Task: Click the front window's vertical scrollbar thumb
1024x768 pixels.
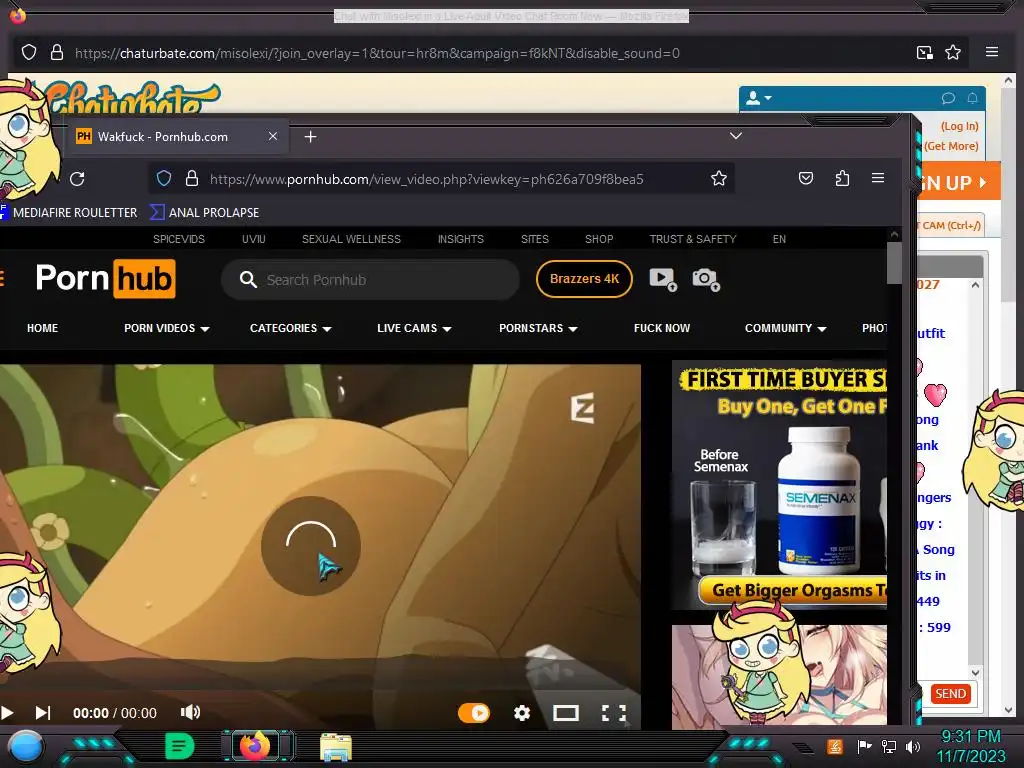Action: [894, 263]
